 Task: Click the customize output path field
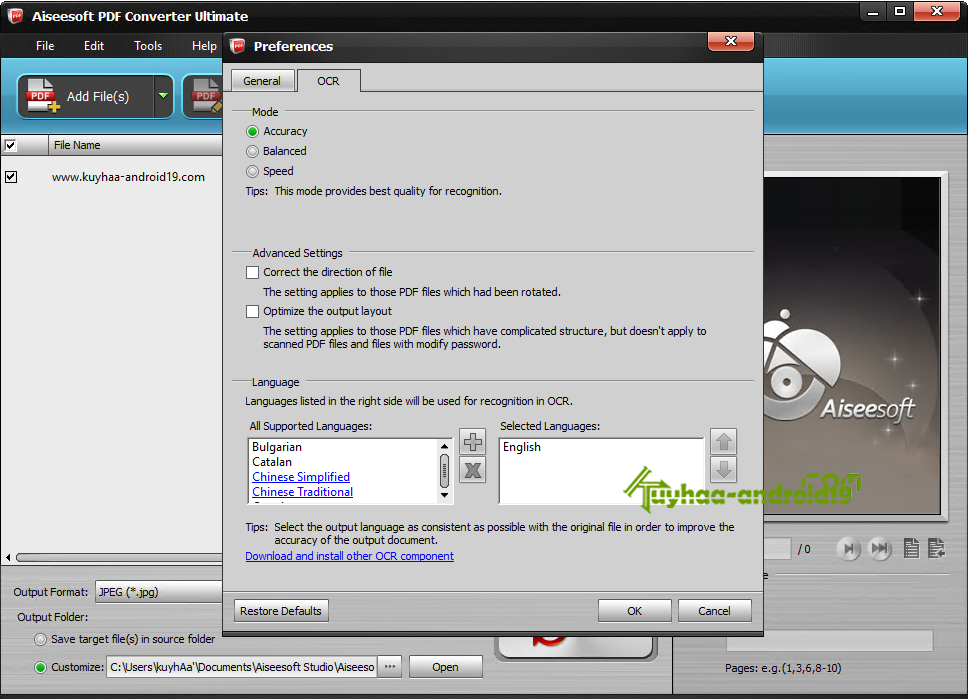[x=241, y=667]
